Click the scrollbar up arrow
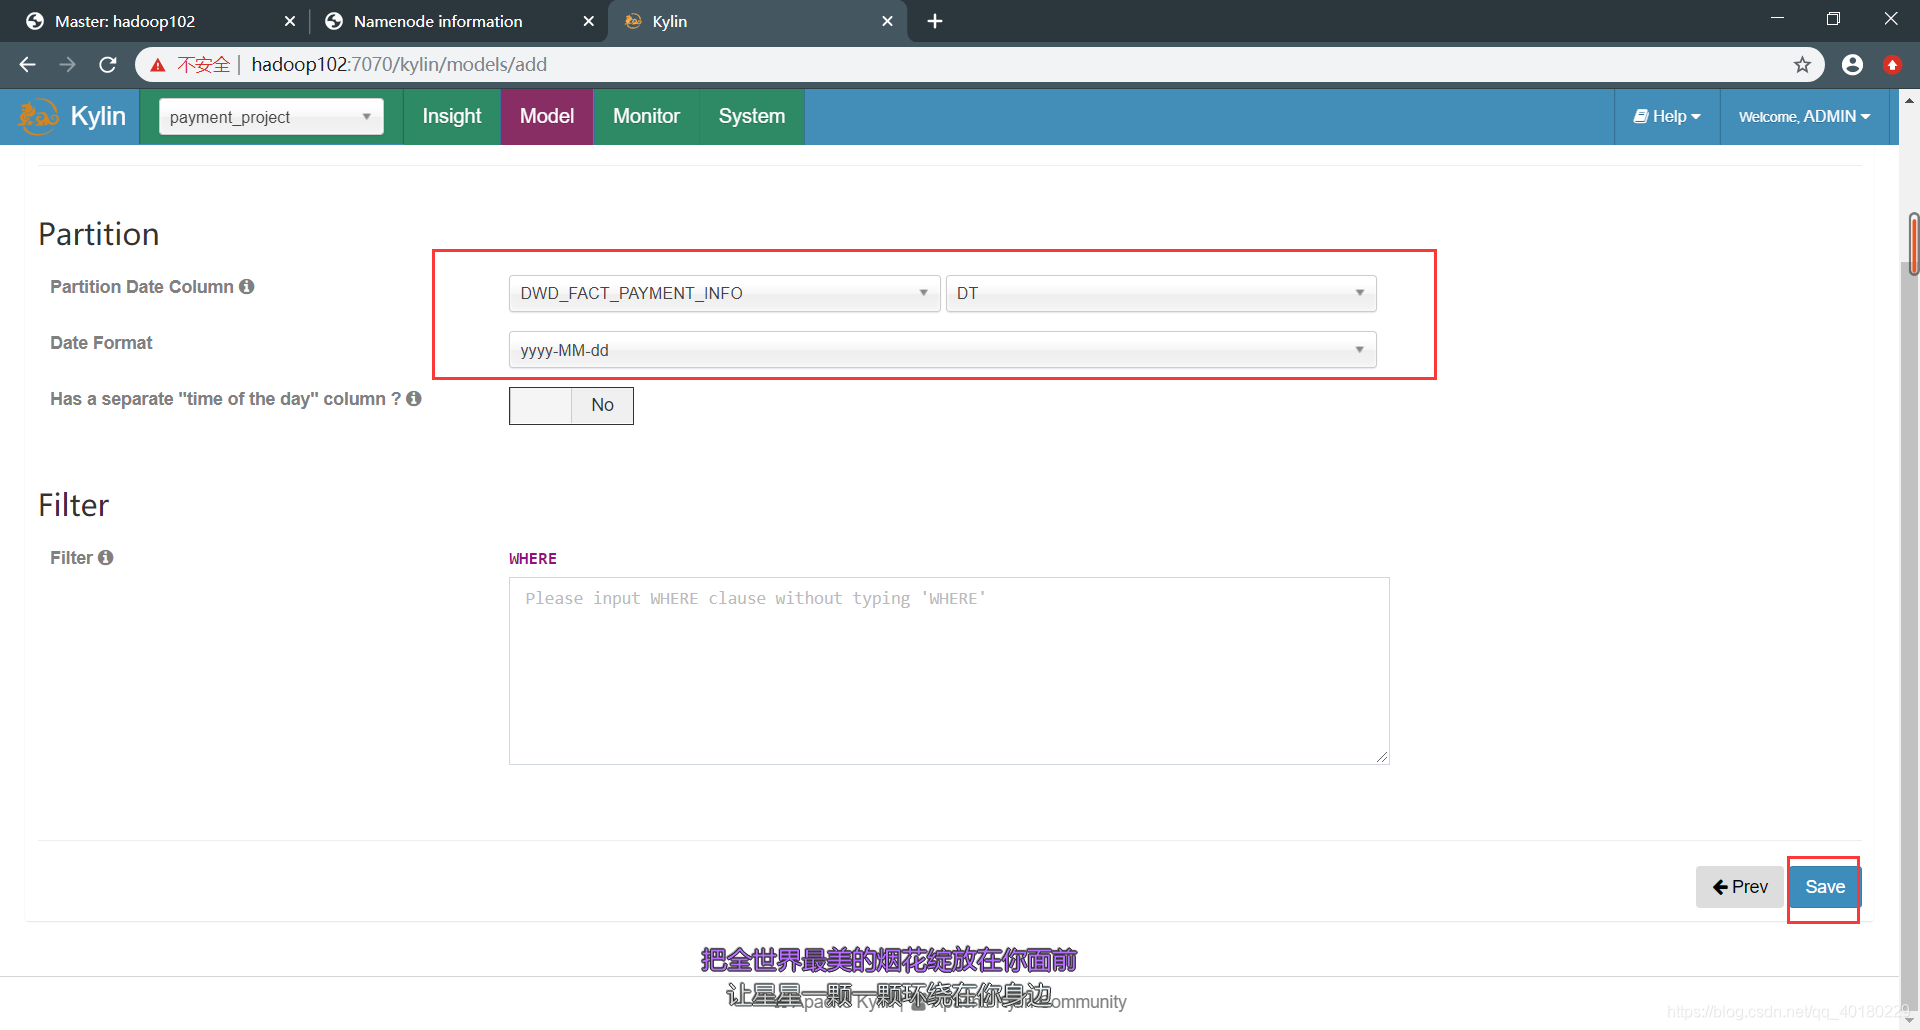Viewport: 1920px width, 1030px height. point(1910,100)
